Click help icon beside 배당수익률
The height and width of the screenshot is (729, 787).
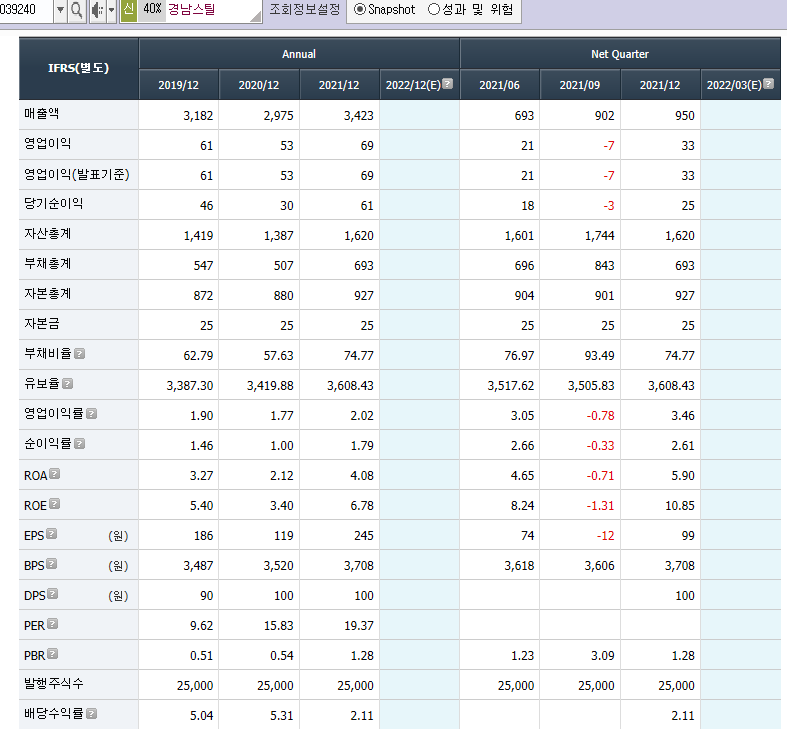pos(91,713)
